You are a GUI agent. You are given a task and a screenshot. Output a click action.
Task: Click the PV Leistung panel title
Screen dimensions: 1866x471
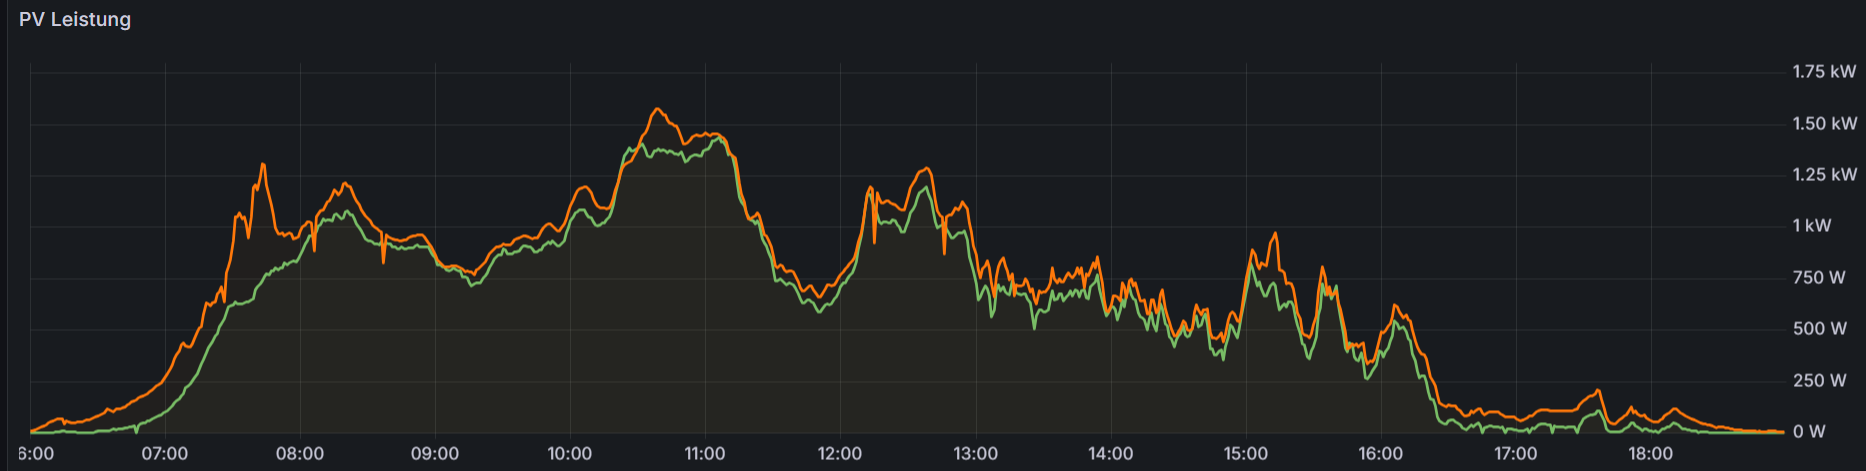point(75,20)
